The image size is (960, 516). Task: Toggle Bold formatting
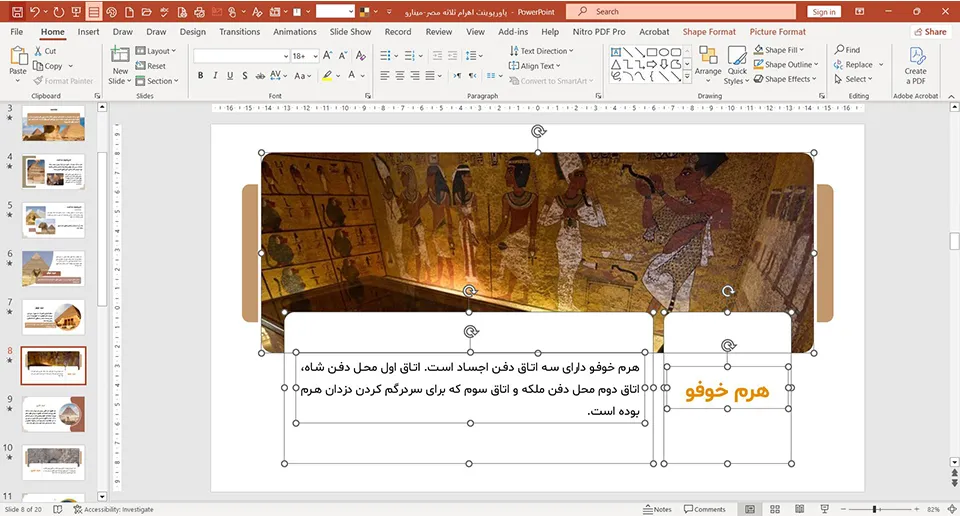click(200, 75)
